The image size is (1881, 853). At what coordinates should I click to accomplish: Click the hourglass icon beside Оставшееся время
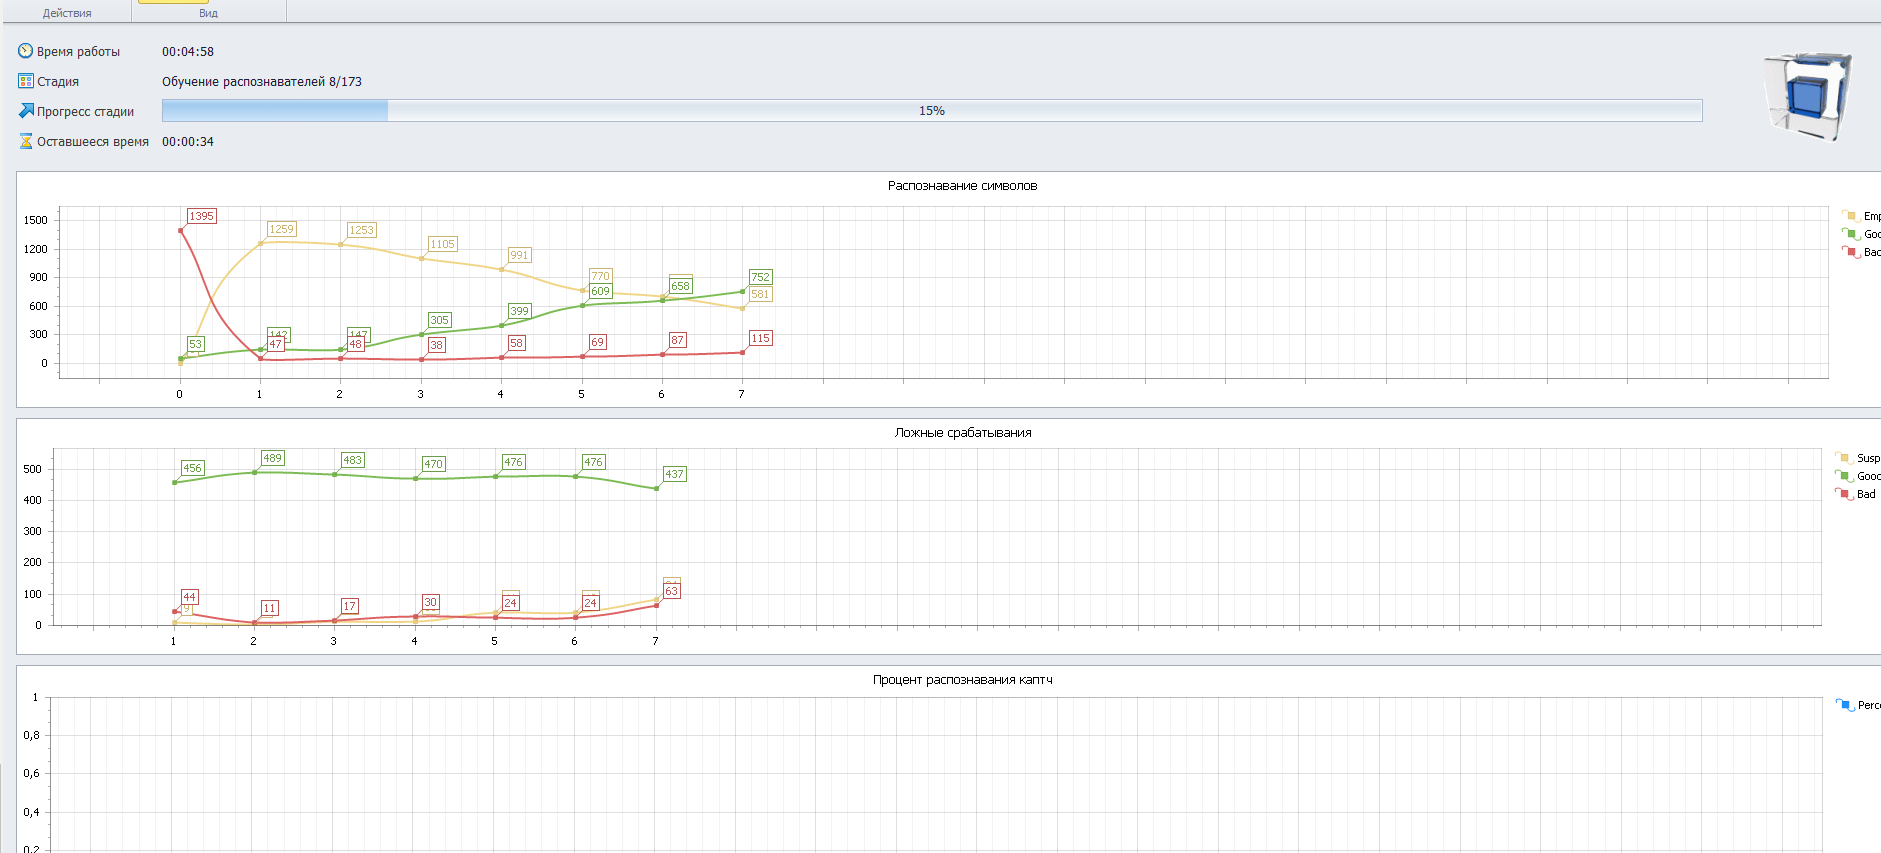[x=26, y=142]
